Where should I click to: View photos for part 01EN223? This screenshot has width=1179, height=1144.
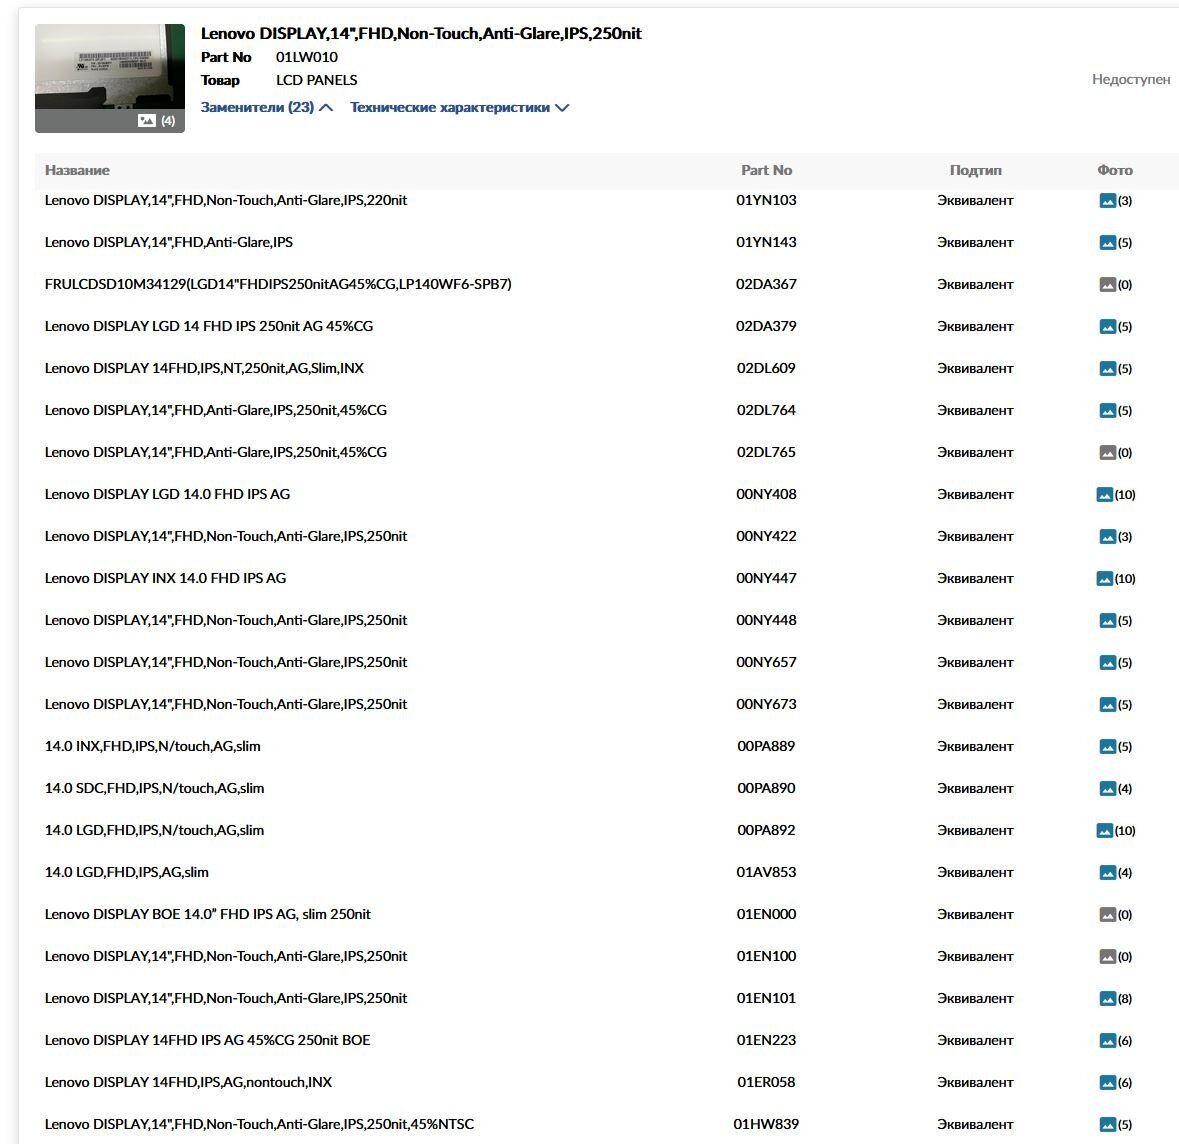pyautogui.click(x=1107, y=1041)
